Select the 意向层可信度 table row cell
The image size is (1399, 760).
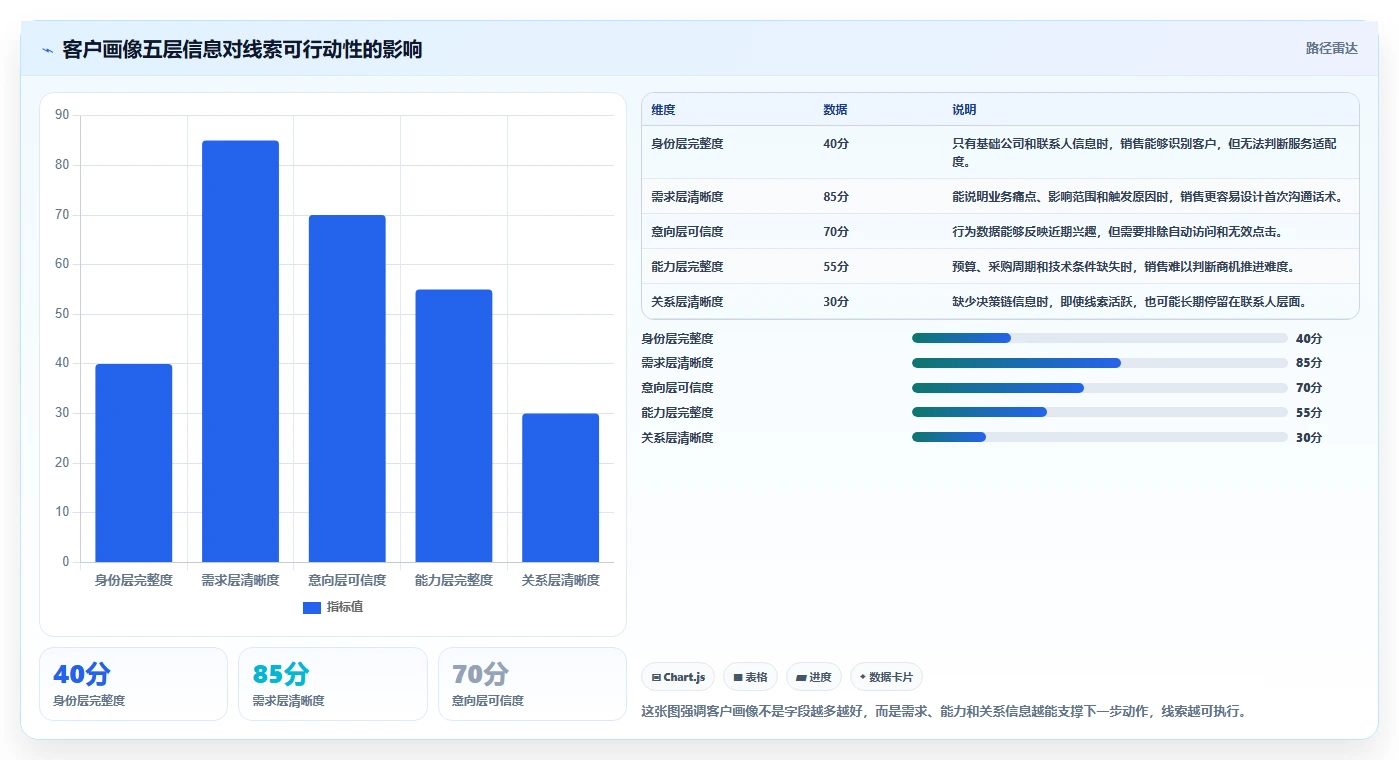coord(687,231)
